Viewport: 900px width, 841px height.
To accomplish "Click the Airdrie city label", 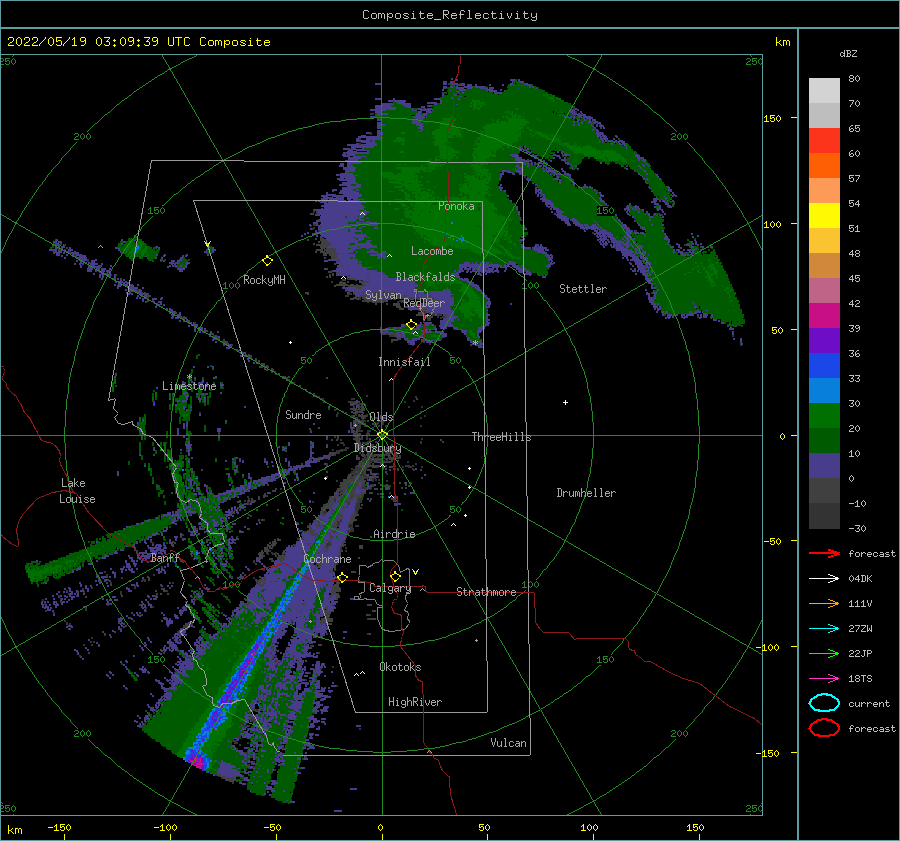I will click(x=394, y=534).
